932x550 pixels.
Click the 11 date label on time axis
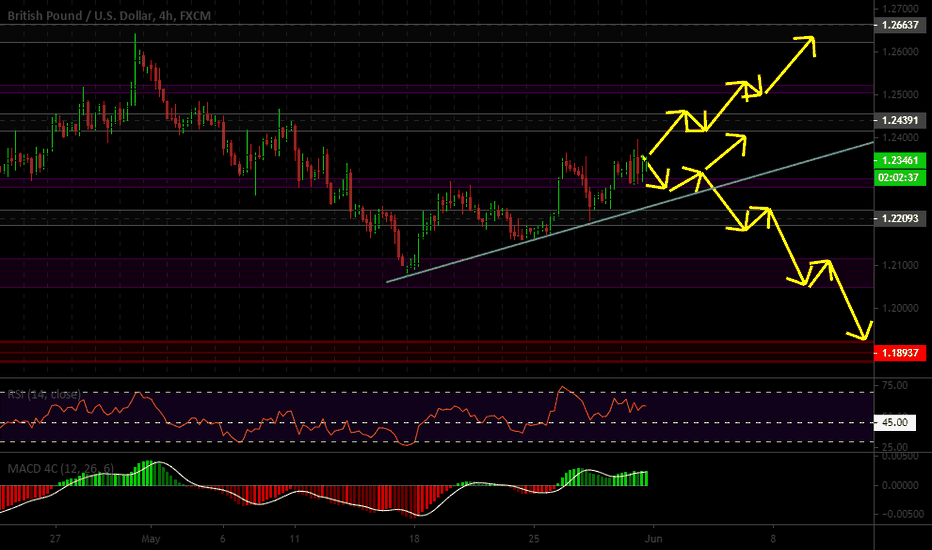[x=294, y=539]
